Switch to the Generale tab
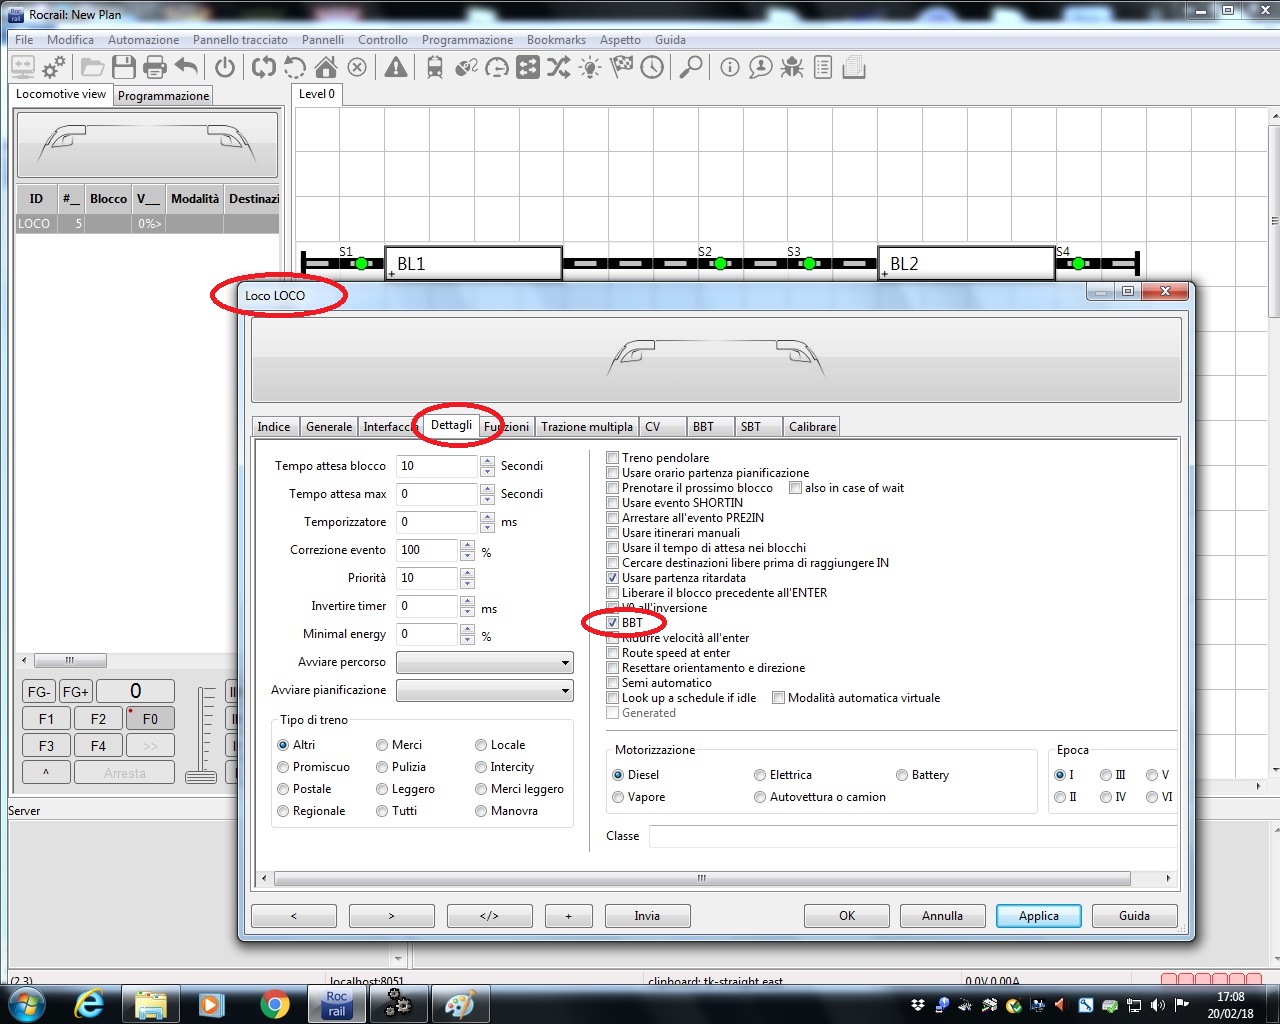This screenshot has width=1280, height=1024. pos(329,427)
